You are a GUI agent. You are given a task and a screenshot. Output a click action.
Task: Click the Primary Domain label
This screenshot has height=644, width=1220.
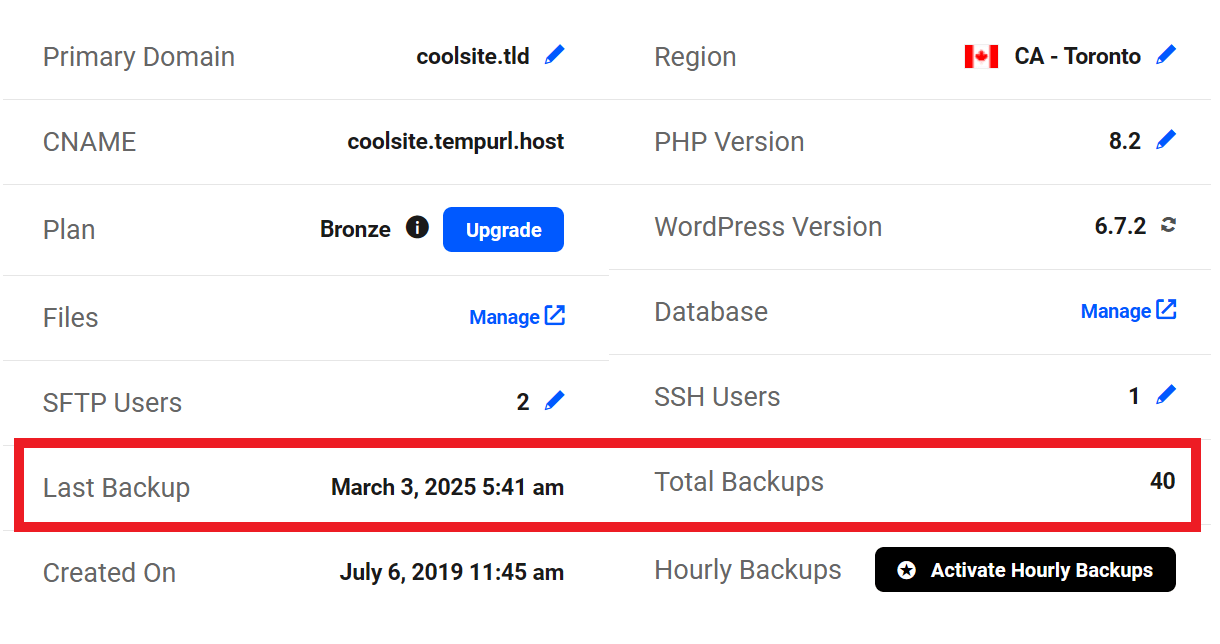pos(139,57)
